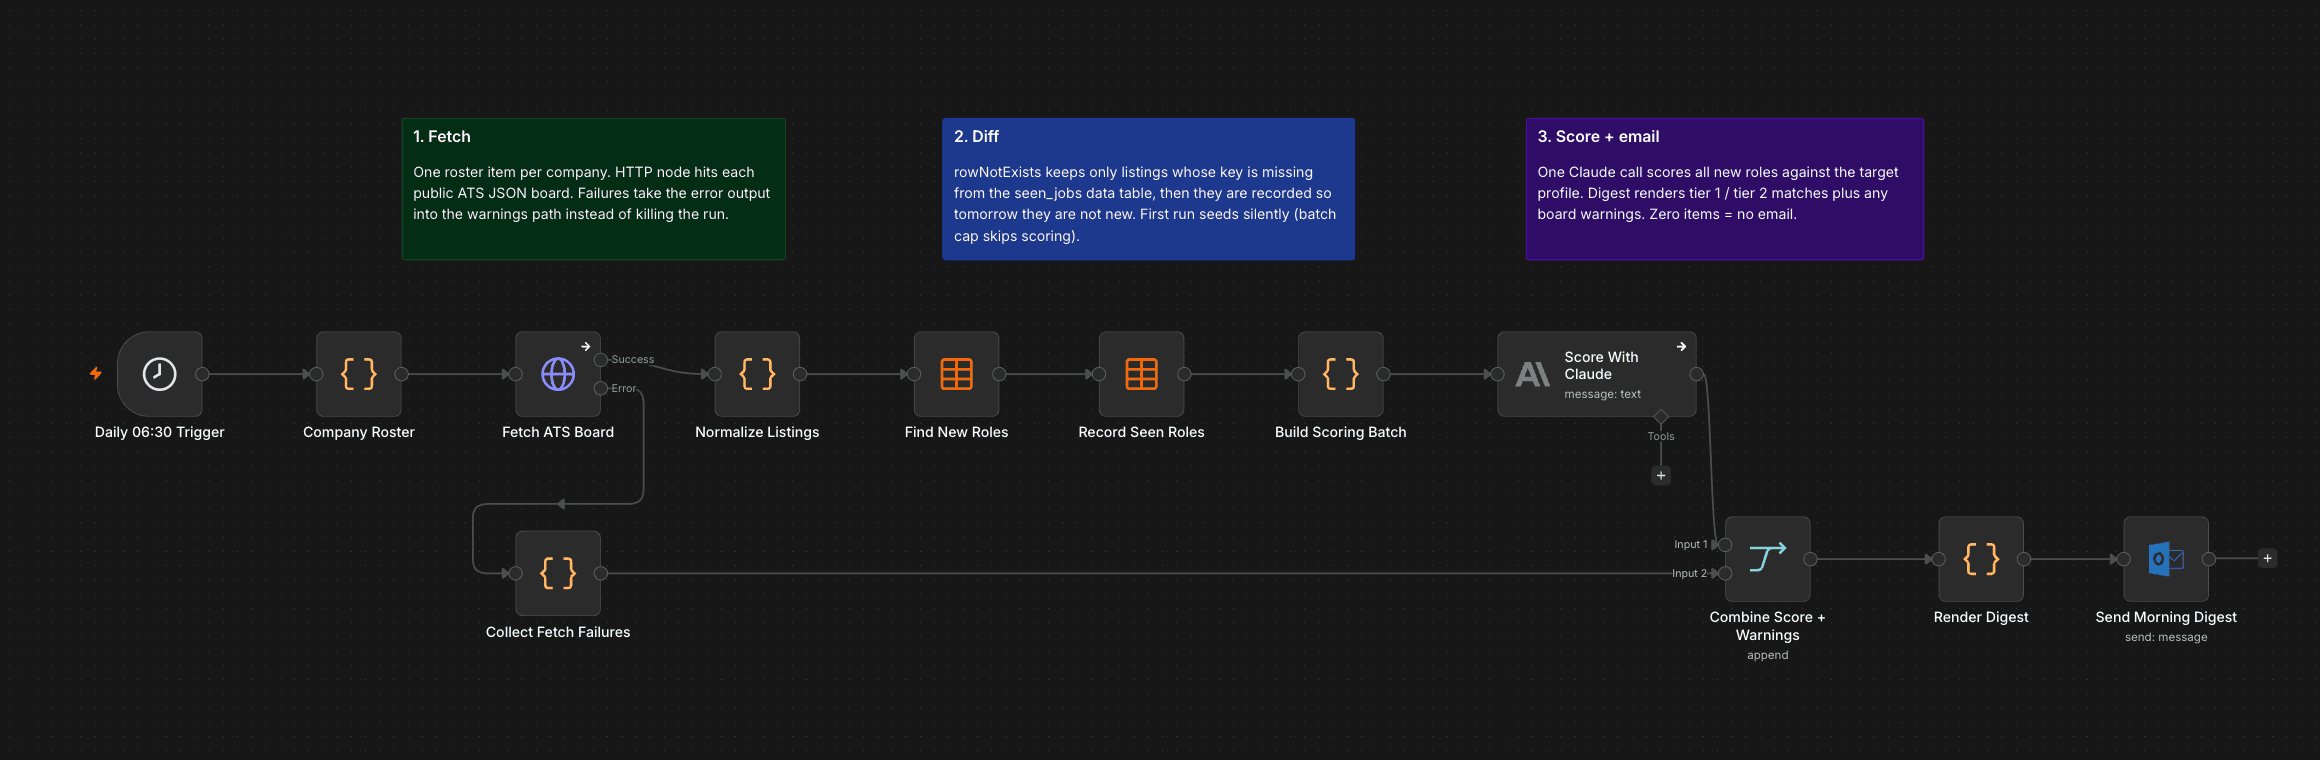
Task: Open the Send Morning Digest Outlook node
Action: tap(2166, 559)
